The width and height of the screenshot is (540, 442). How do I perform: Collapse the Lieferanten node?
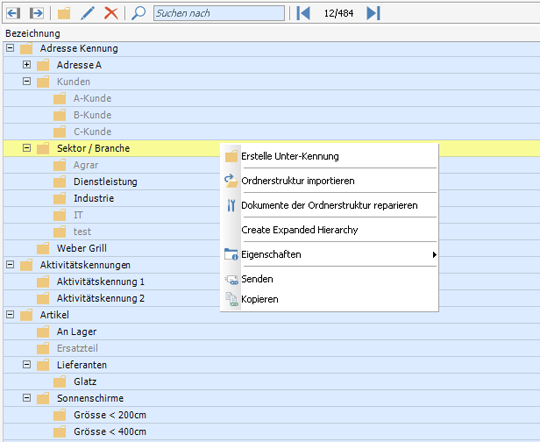27,364
